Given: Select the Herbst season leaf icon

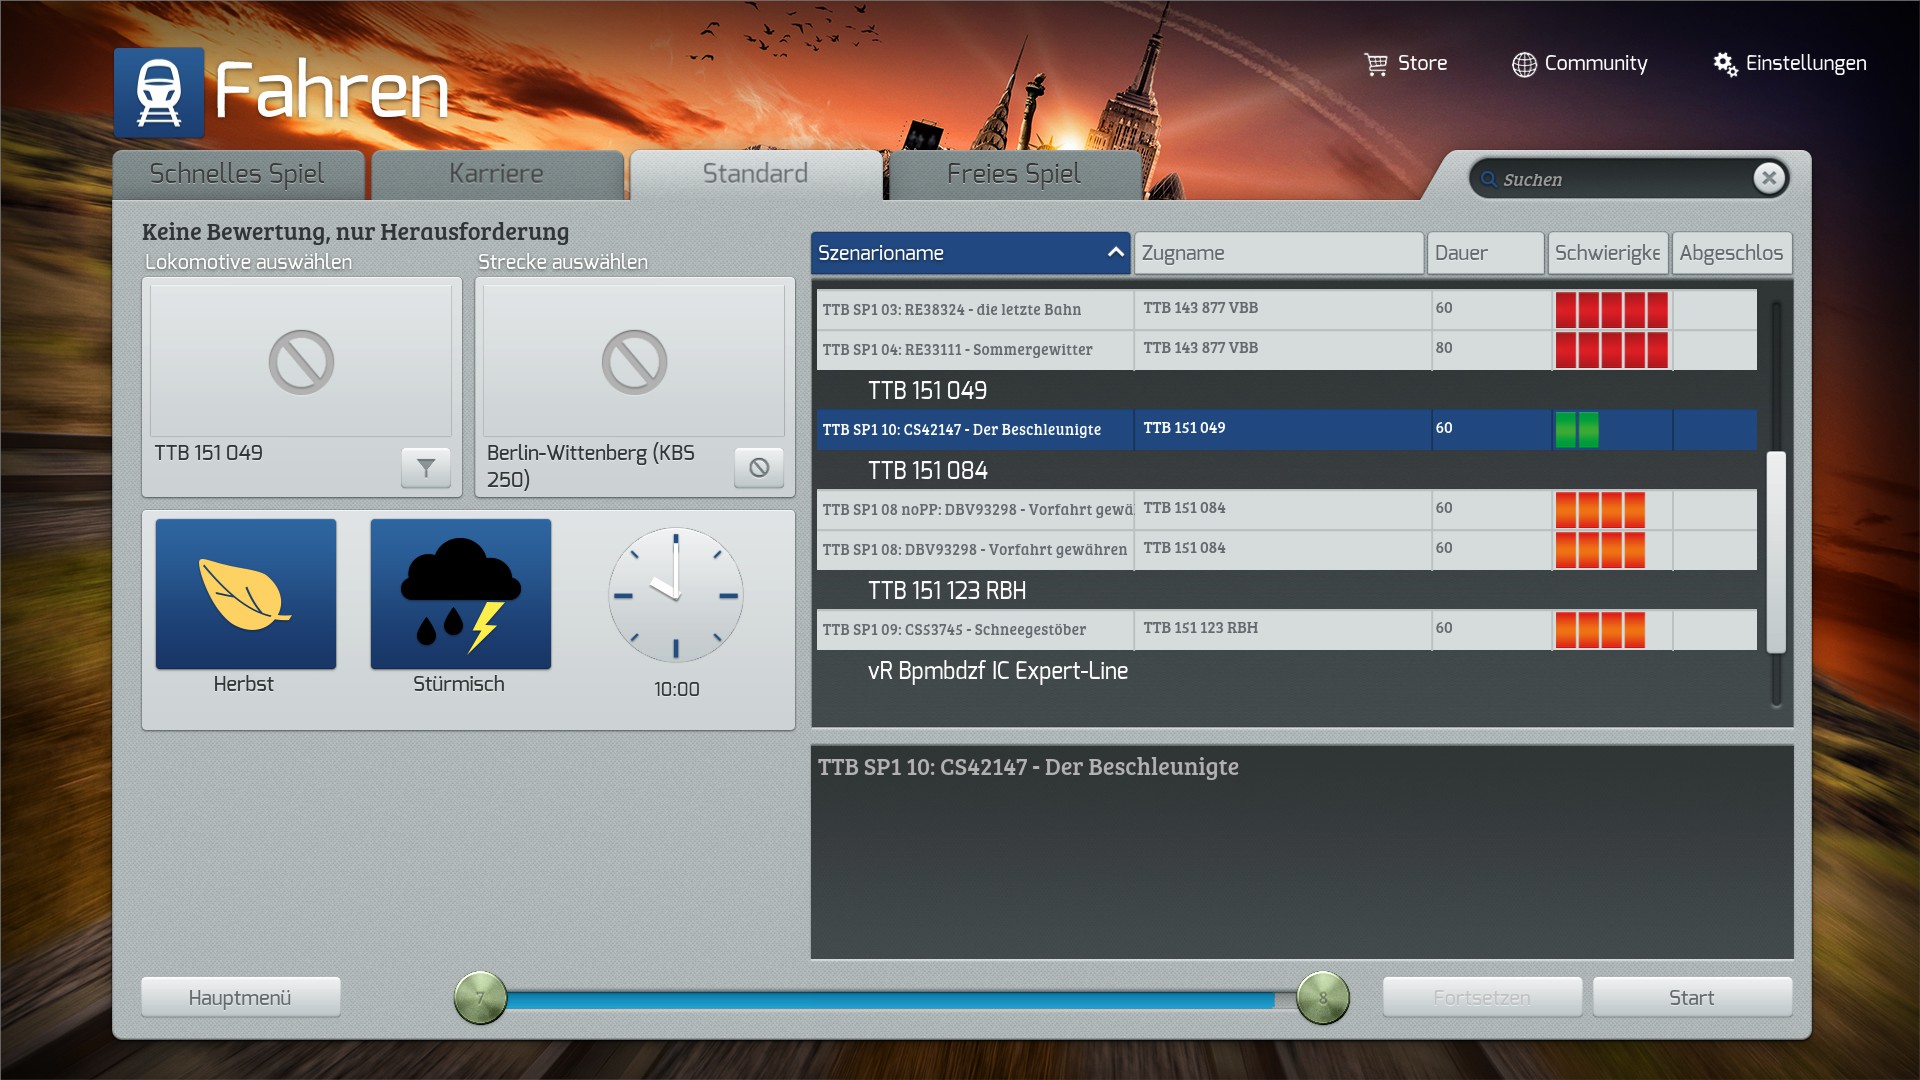Looking at the screenshot, I should [x=246, y=594].
